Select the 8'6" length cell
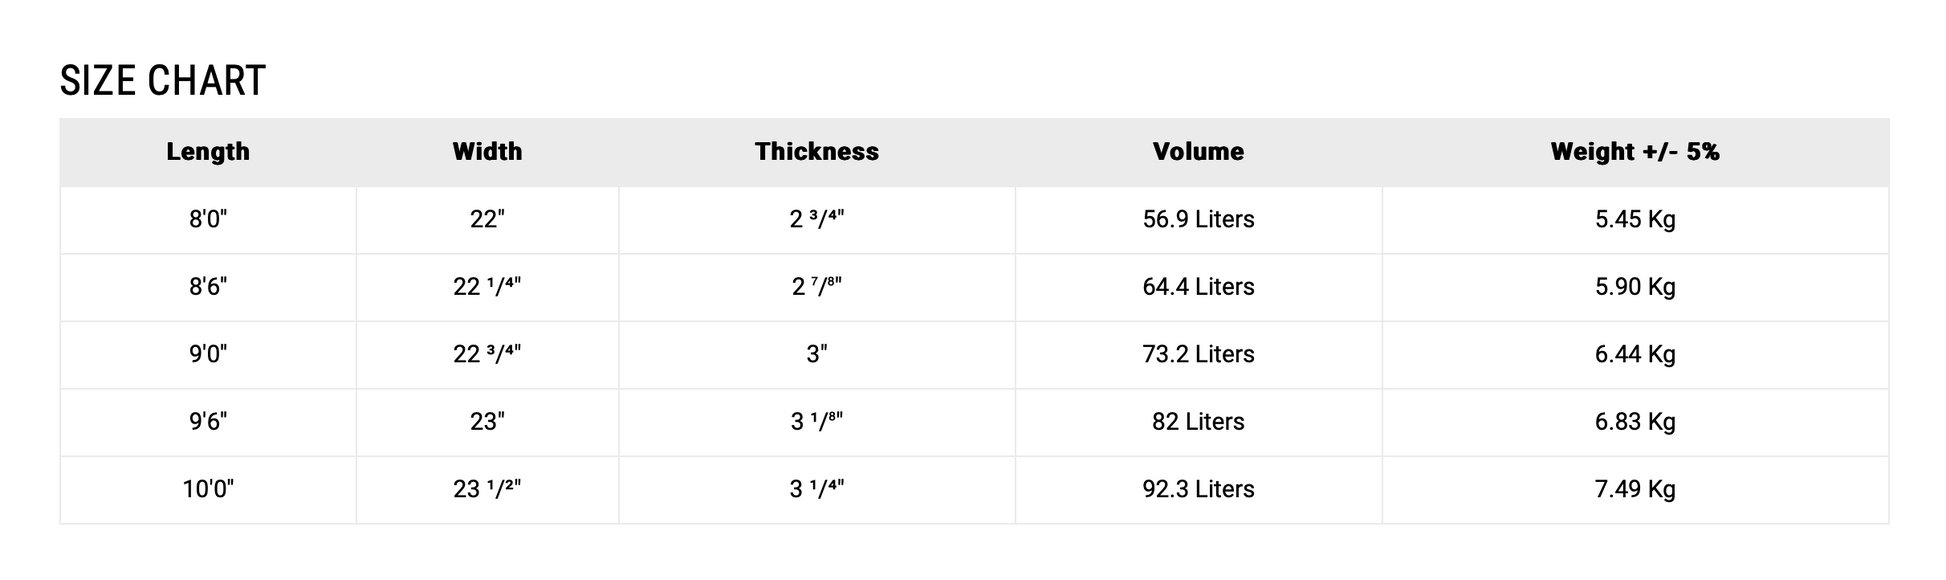Viewport: 1946px width, 580px height. 208,287
